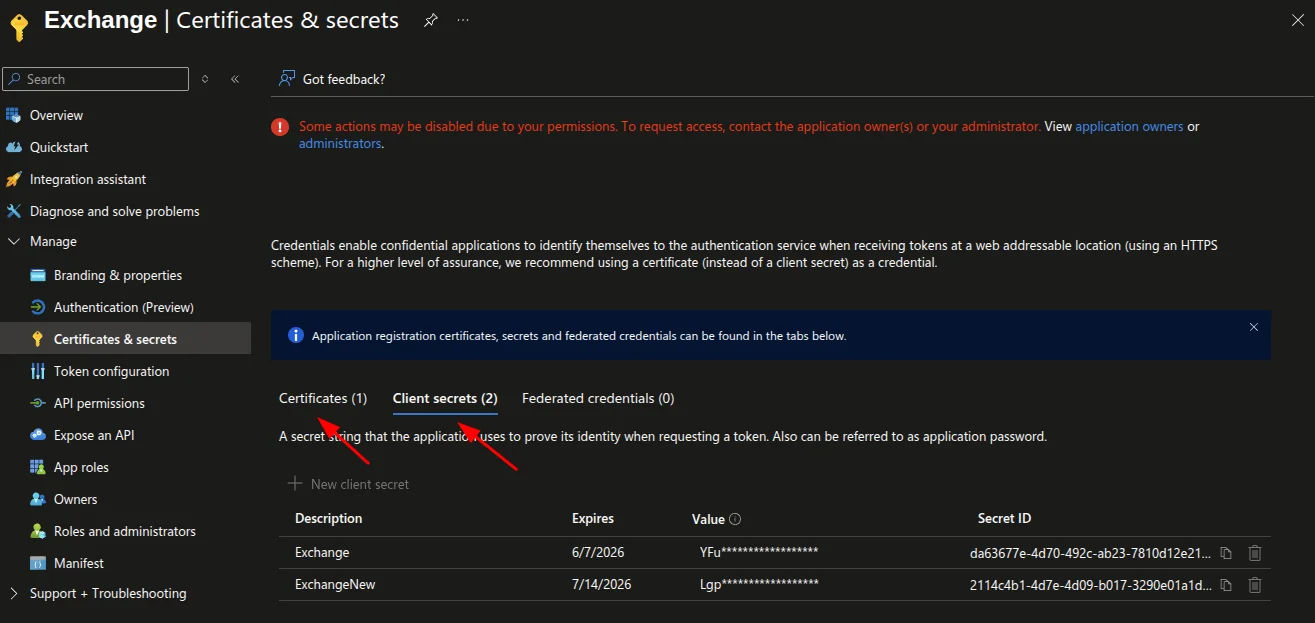The height and width of the screenshot is (623, 1315).
Task: Copy the ExchangeNew secret ID
Action: click(x=1226, y=585)
